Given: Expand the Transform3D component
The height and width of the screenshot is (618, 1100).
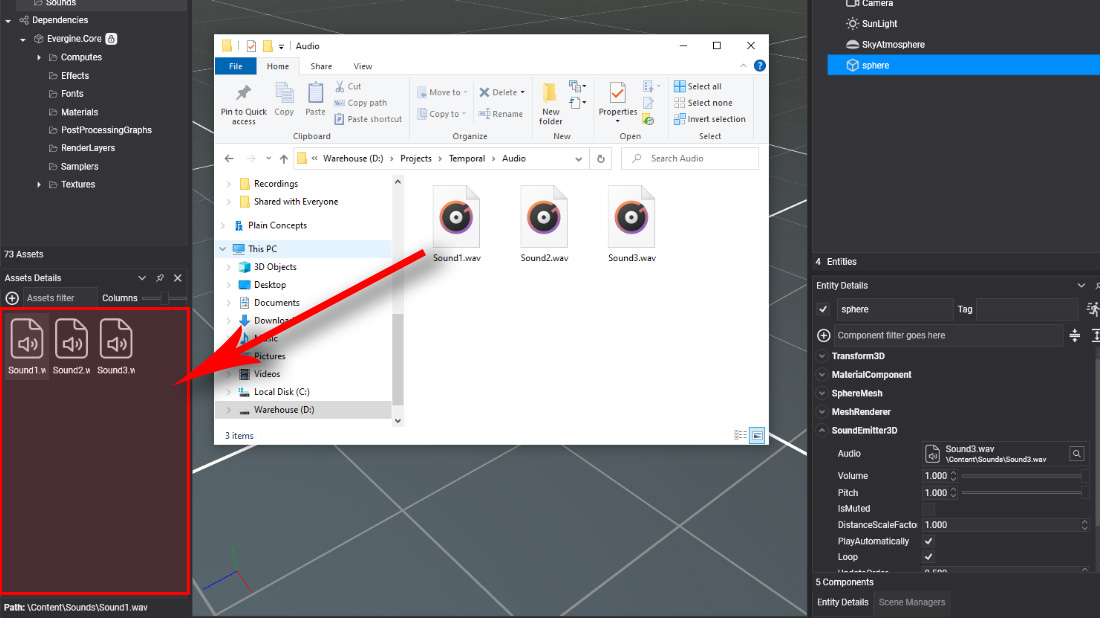Looking at the screenshot, I should pos(821,356).
